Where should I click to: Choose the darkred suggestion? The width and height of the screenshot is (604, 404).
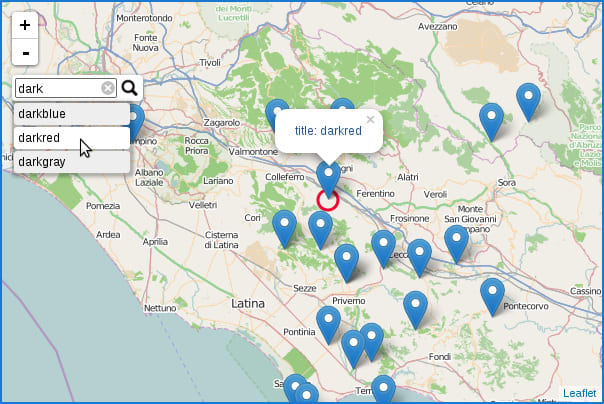(x=72, y=137)
